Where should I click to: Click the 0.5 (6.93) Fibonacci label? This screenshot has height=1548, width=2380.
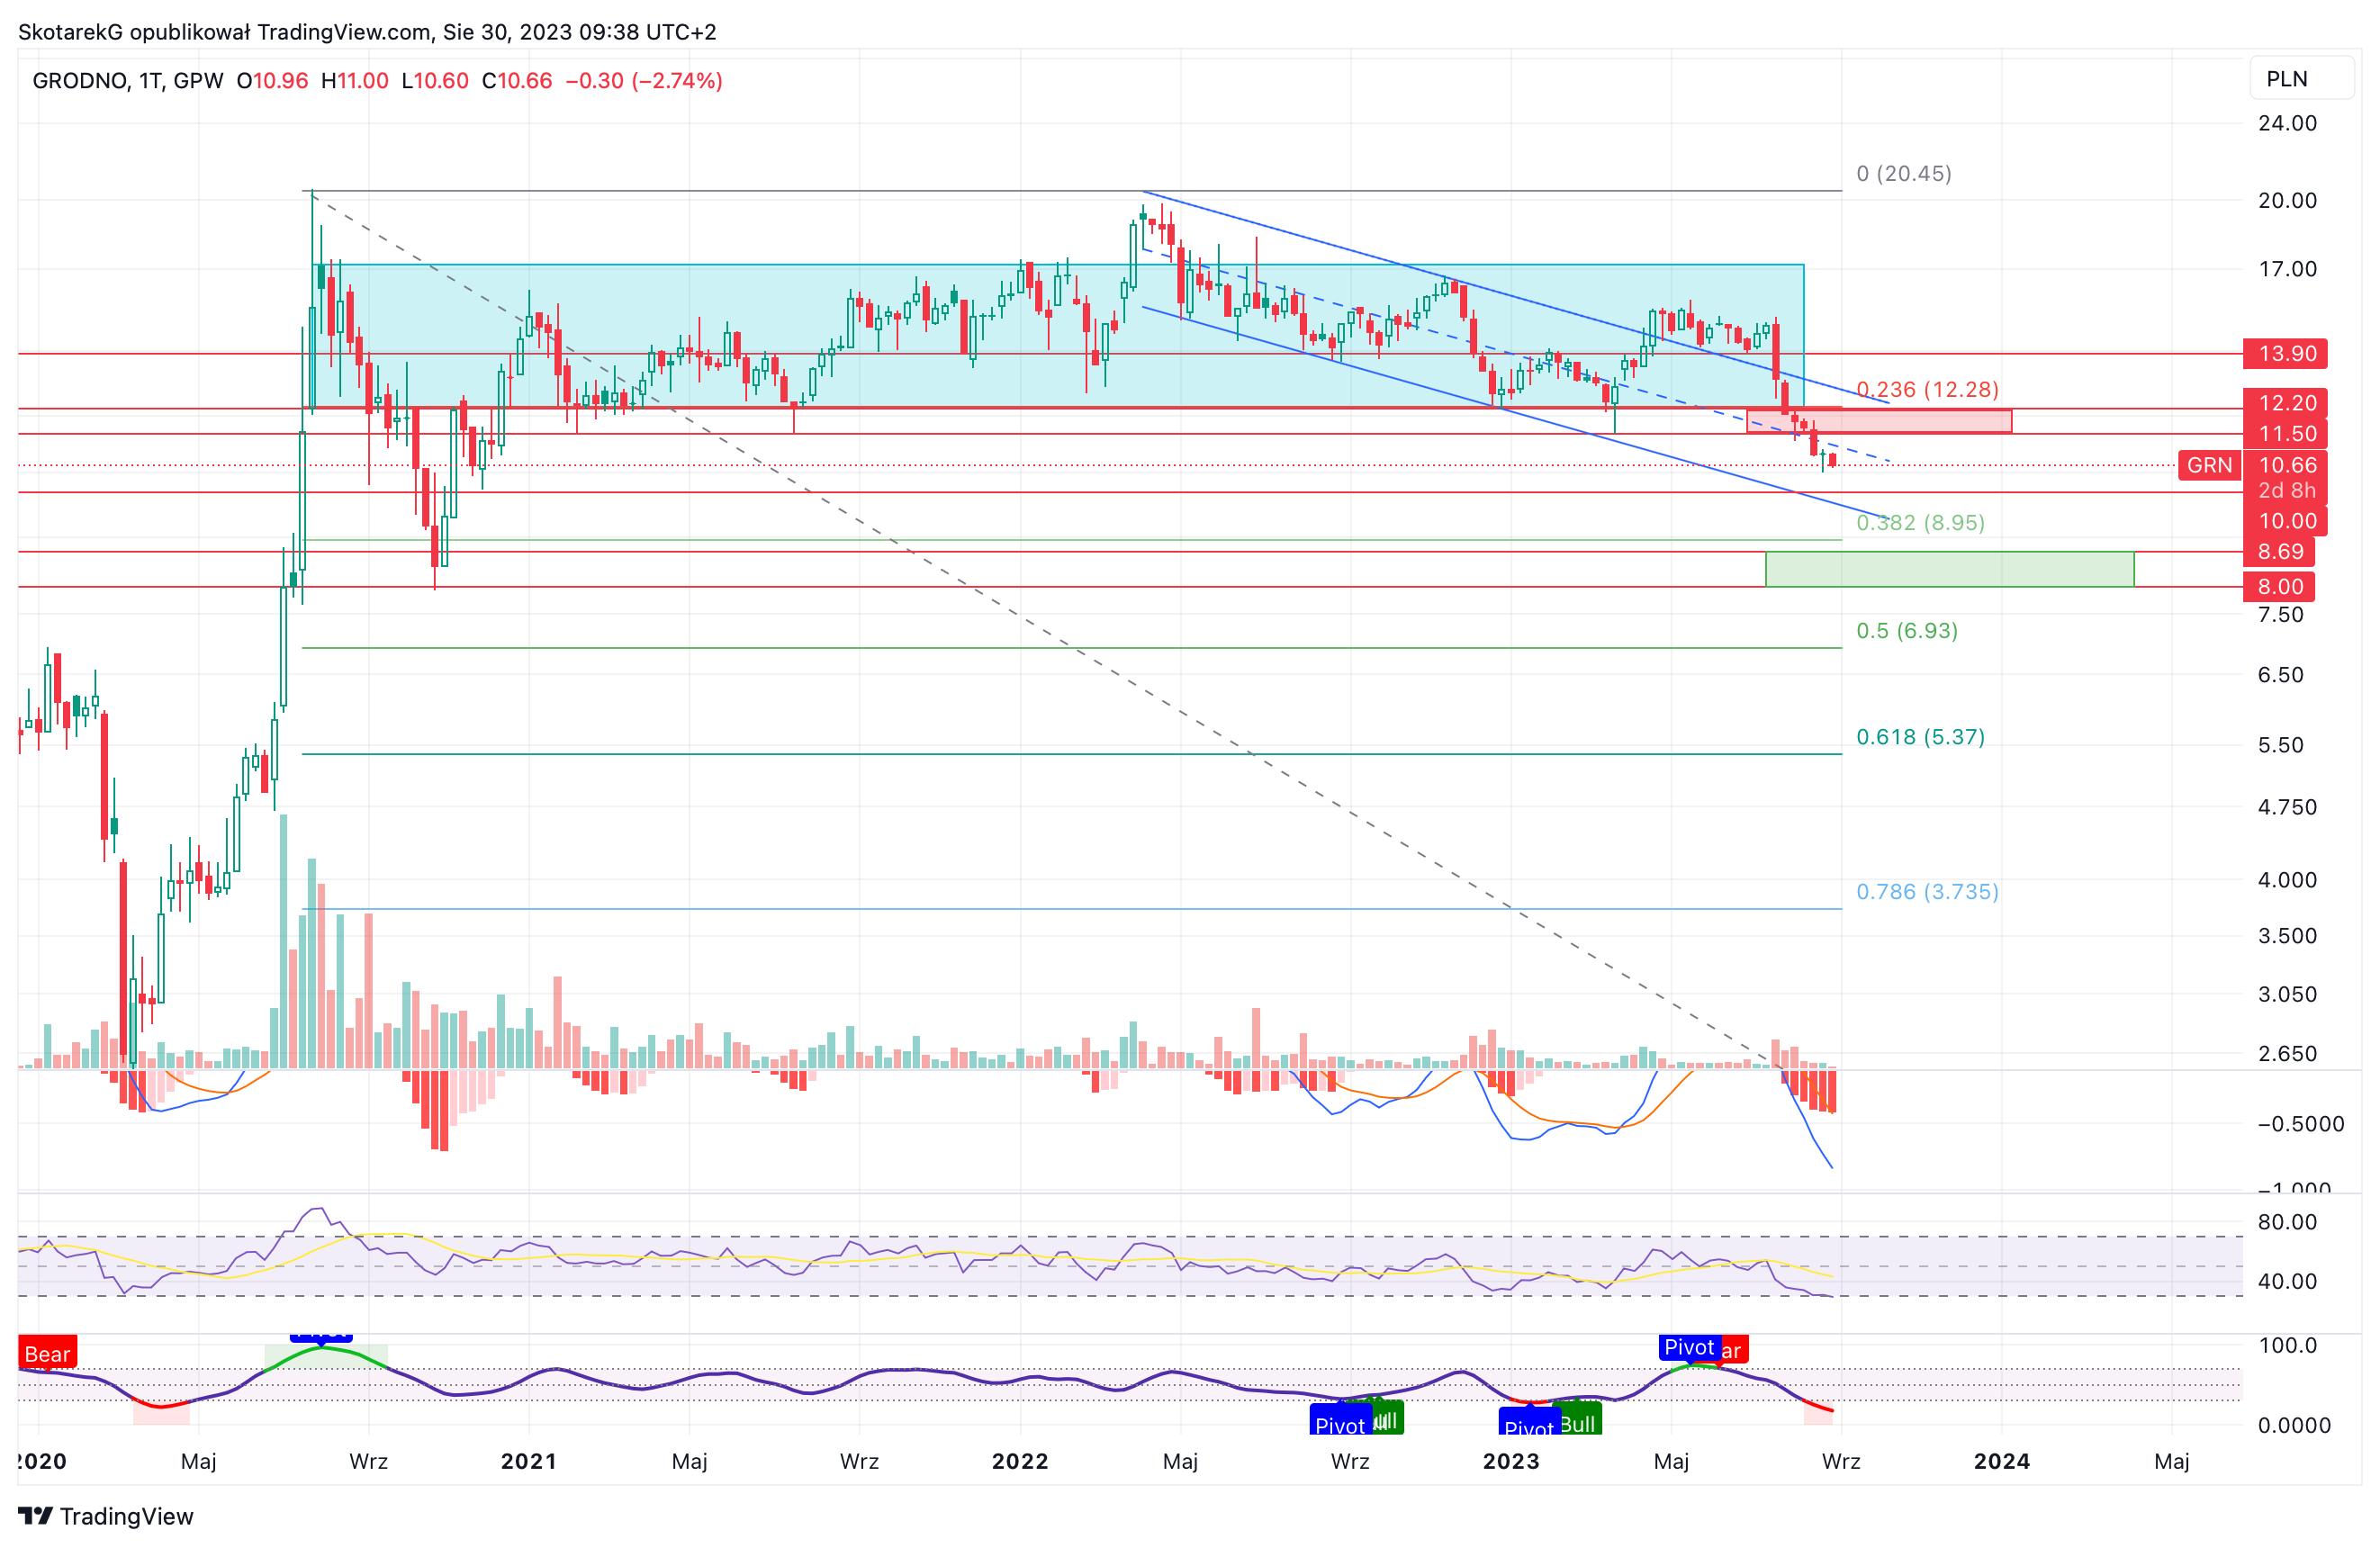pos(1907,631)
